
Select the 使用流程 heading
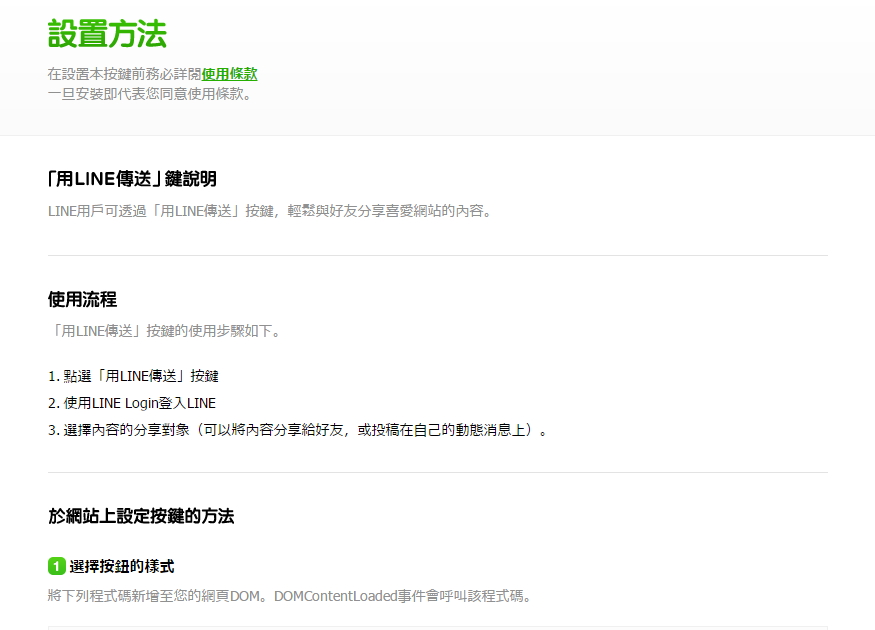click(x=83, y=300)
